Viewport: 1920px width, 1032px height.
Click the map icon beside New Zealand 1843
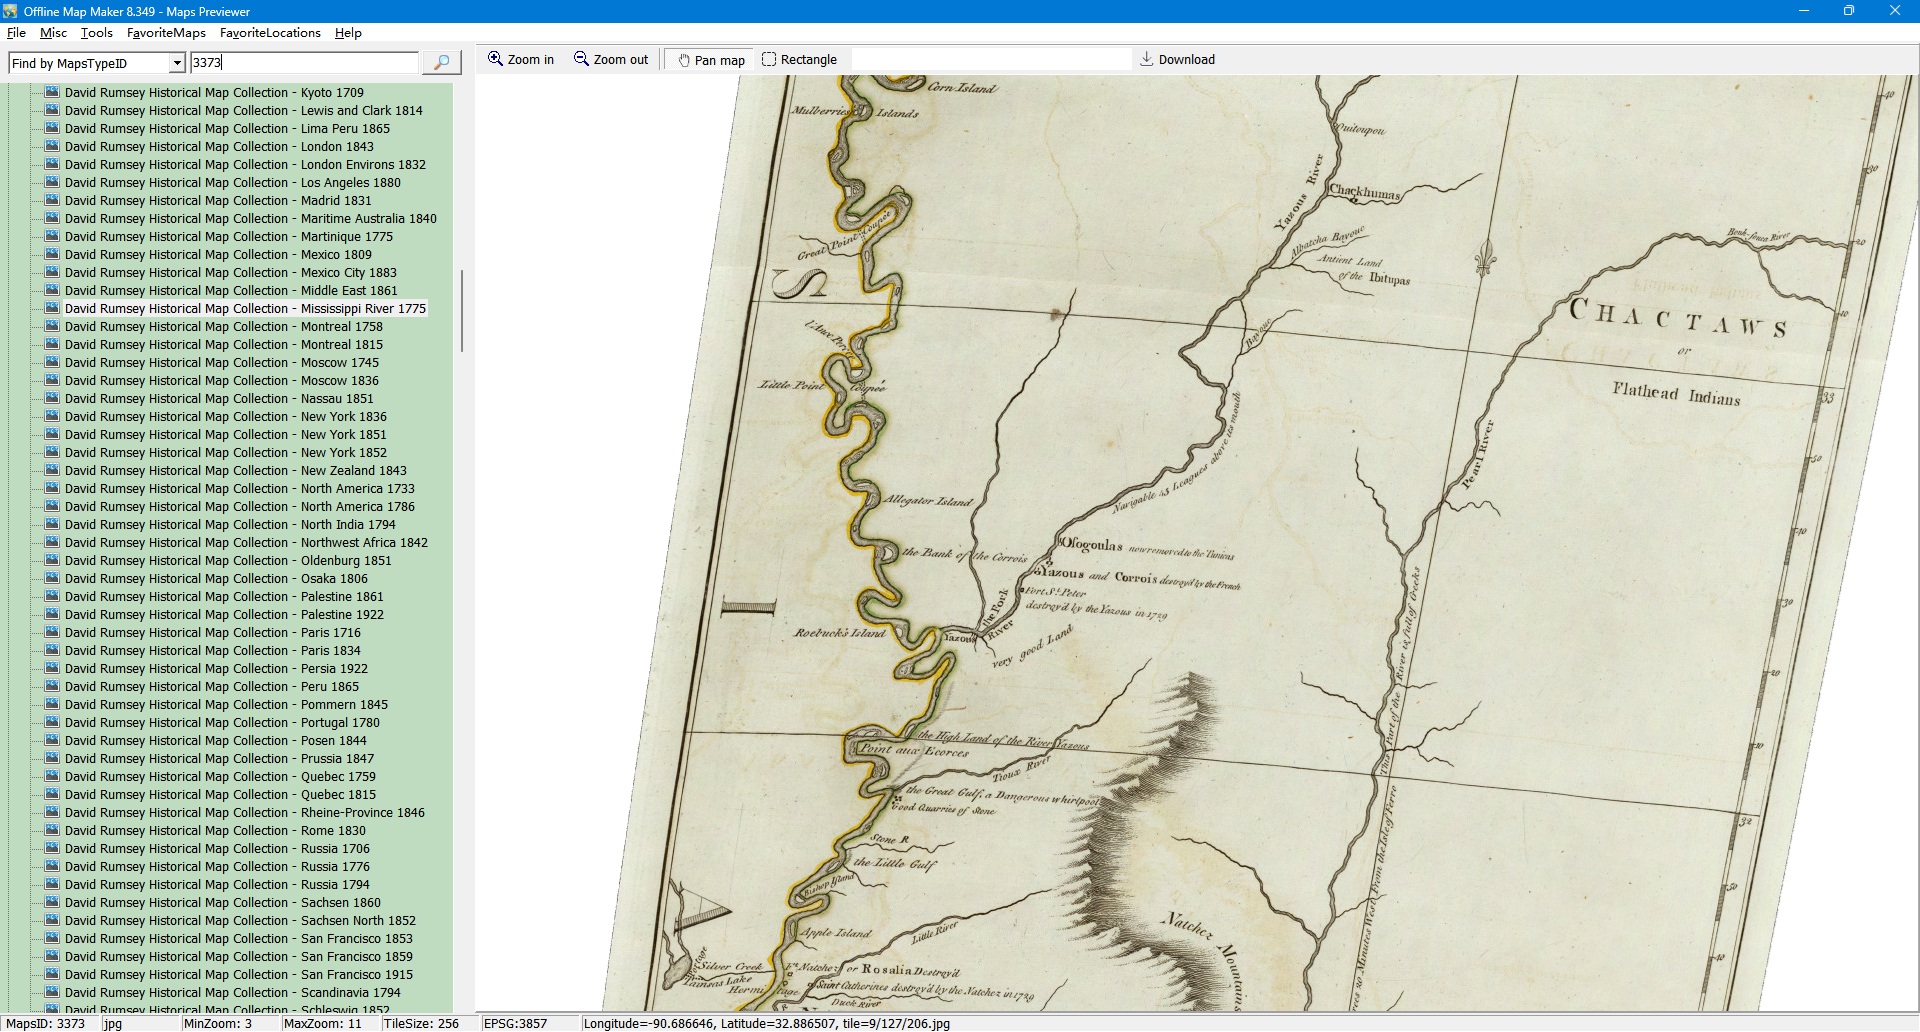(x=52, y=471)
